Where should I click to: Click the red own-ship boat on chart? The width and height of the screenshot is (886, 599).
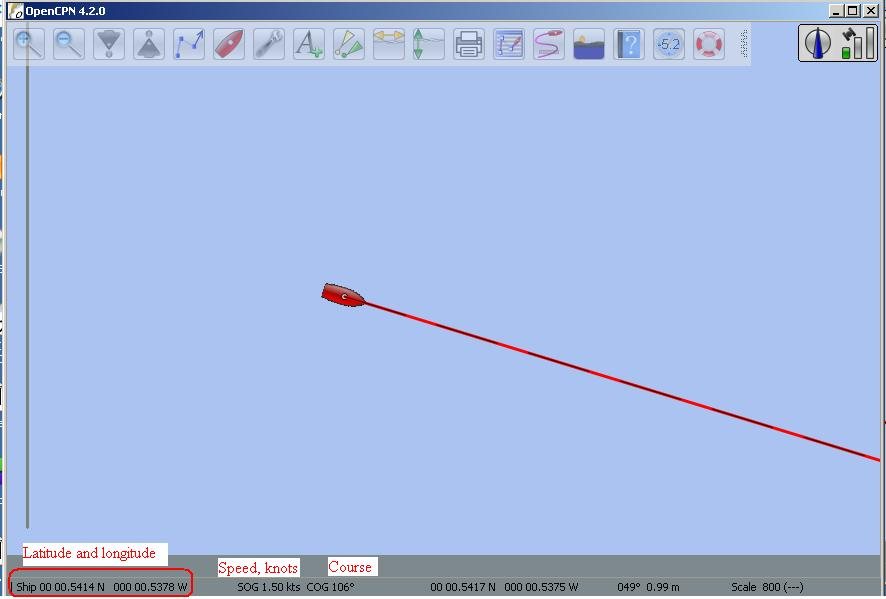[343, 295]
